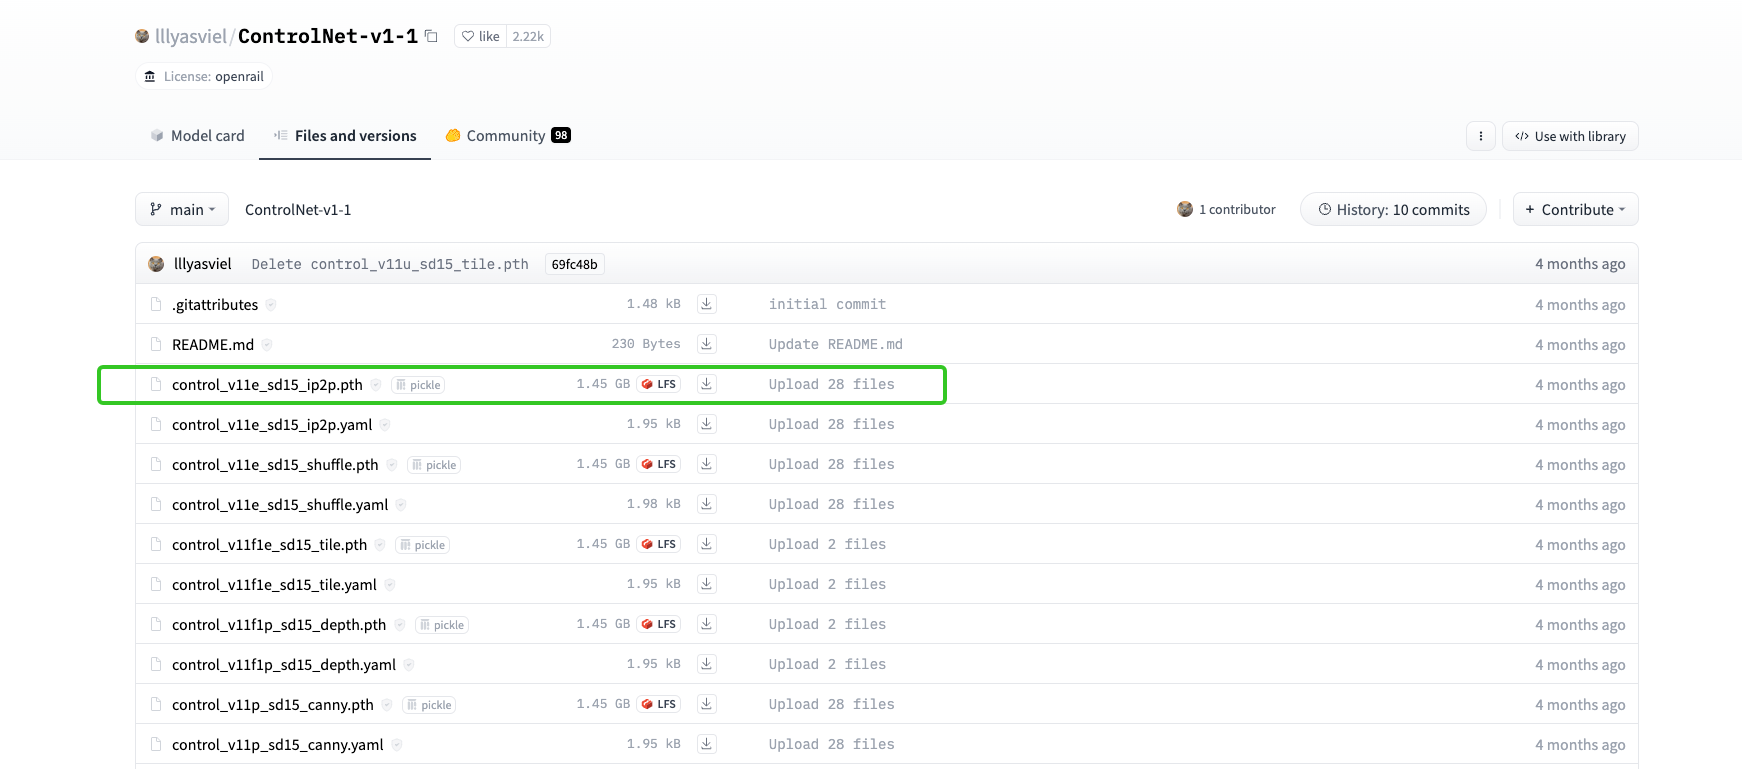View History: 10 commits

click(1393, 209)
